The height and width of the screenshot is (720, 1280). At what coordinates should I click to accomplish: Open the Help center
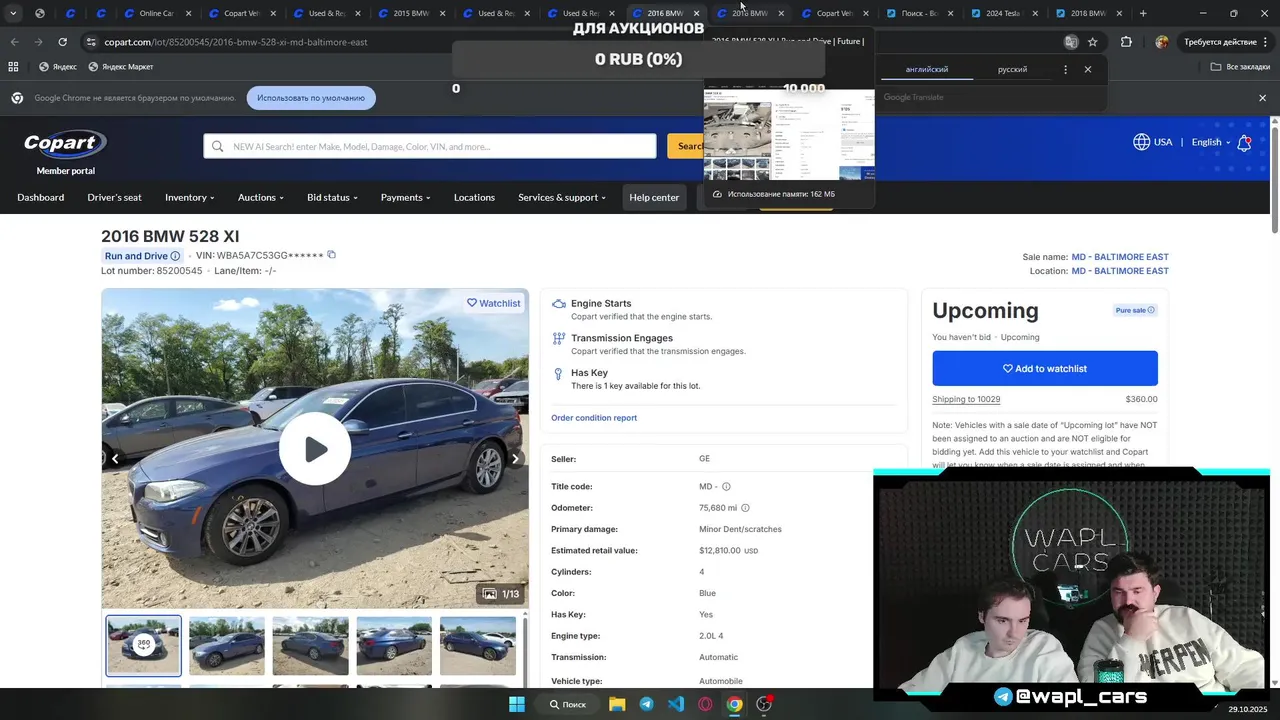pyautogui.click(x=654, y=197)
